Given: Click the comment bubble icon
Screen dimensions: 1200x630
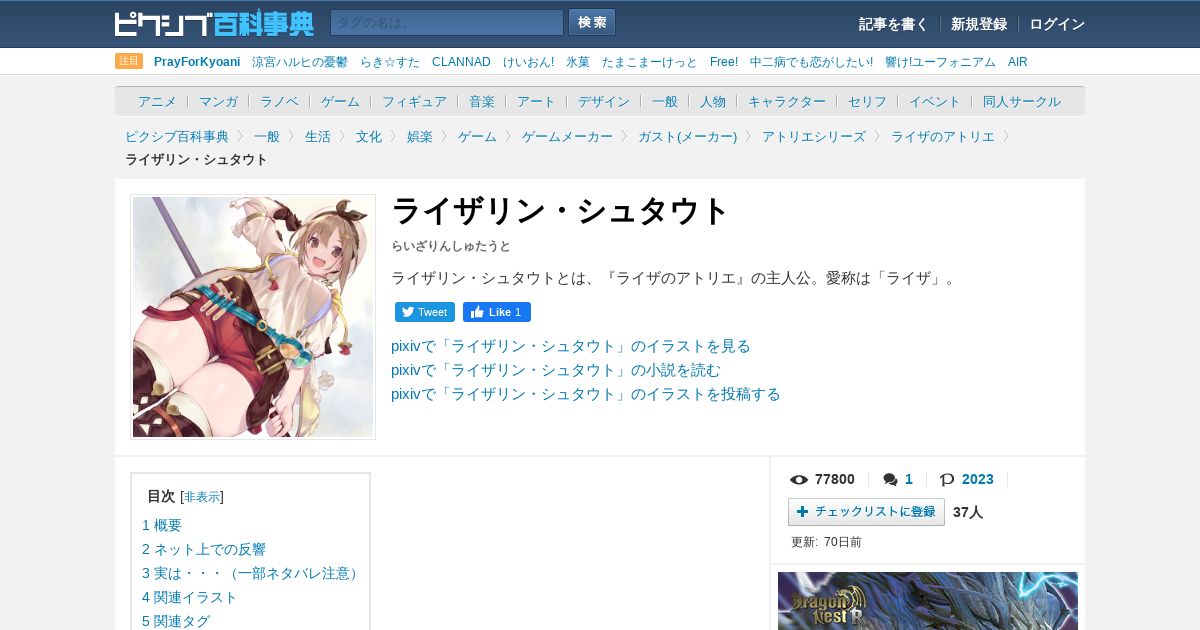Looking at the screenshot, I should 890,480.
